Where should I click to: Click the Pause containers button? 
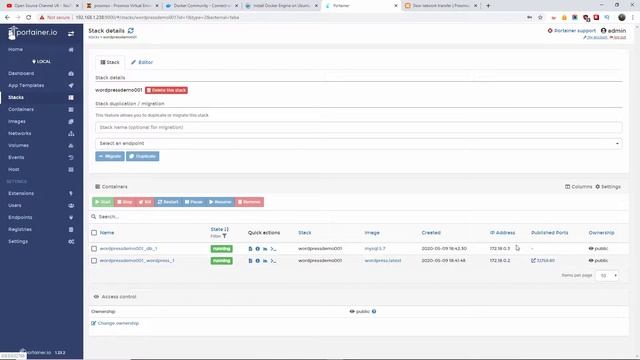[193, 202]
